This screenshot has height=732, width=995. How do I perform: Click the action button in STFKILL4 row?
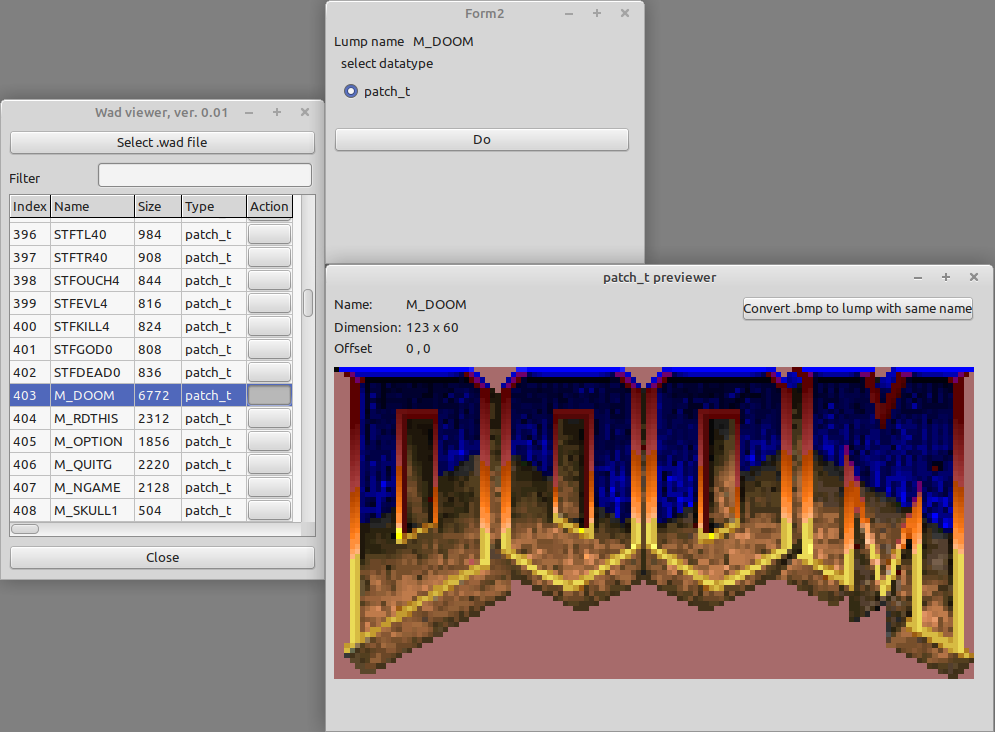click(x=269, y=326)
